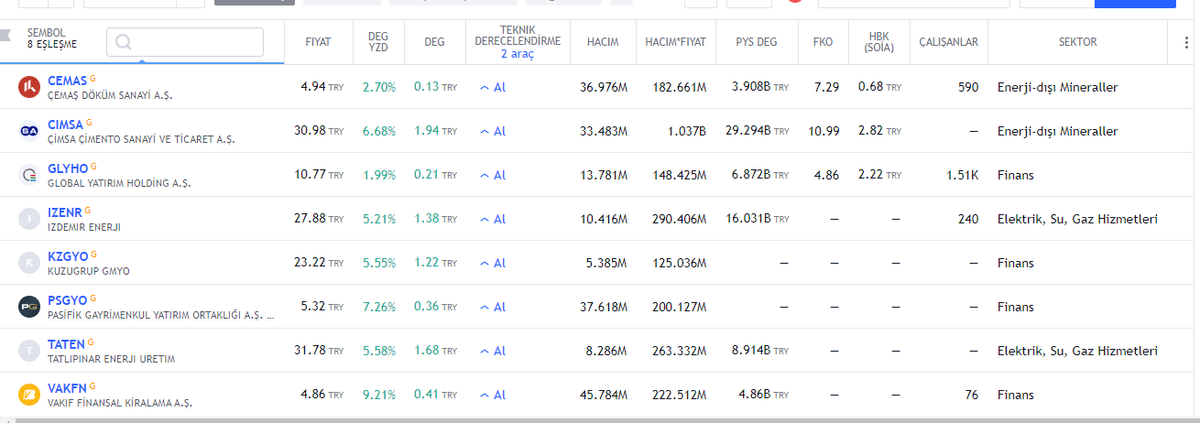Image resolution: width=1200 pixels, height=423 pixels.
Task: Sort by the HACIM column header
Action: [602, 42]
